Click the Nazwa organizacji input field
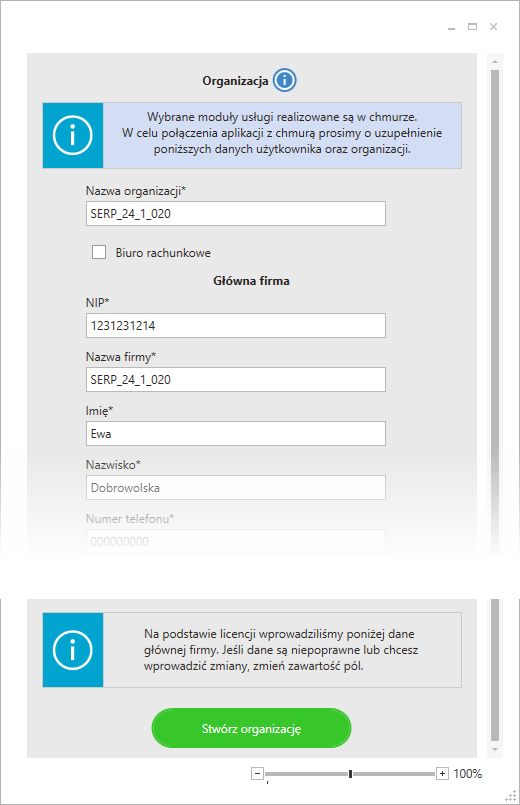Viewport: 520px width, 805px height. tap(236, 214)
